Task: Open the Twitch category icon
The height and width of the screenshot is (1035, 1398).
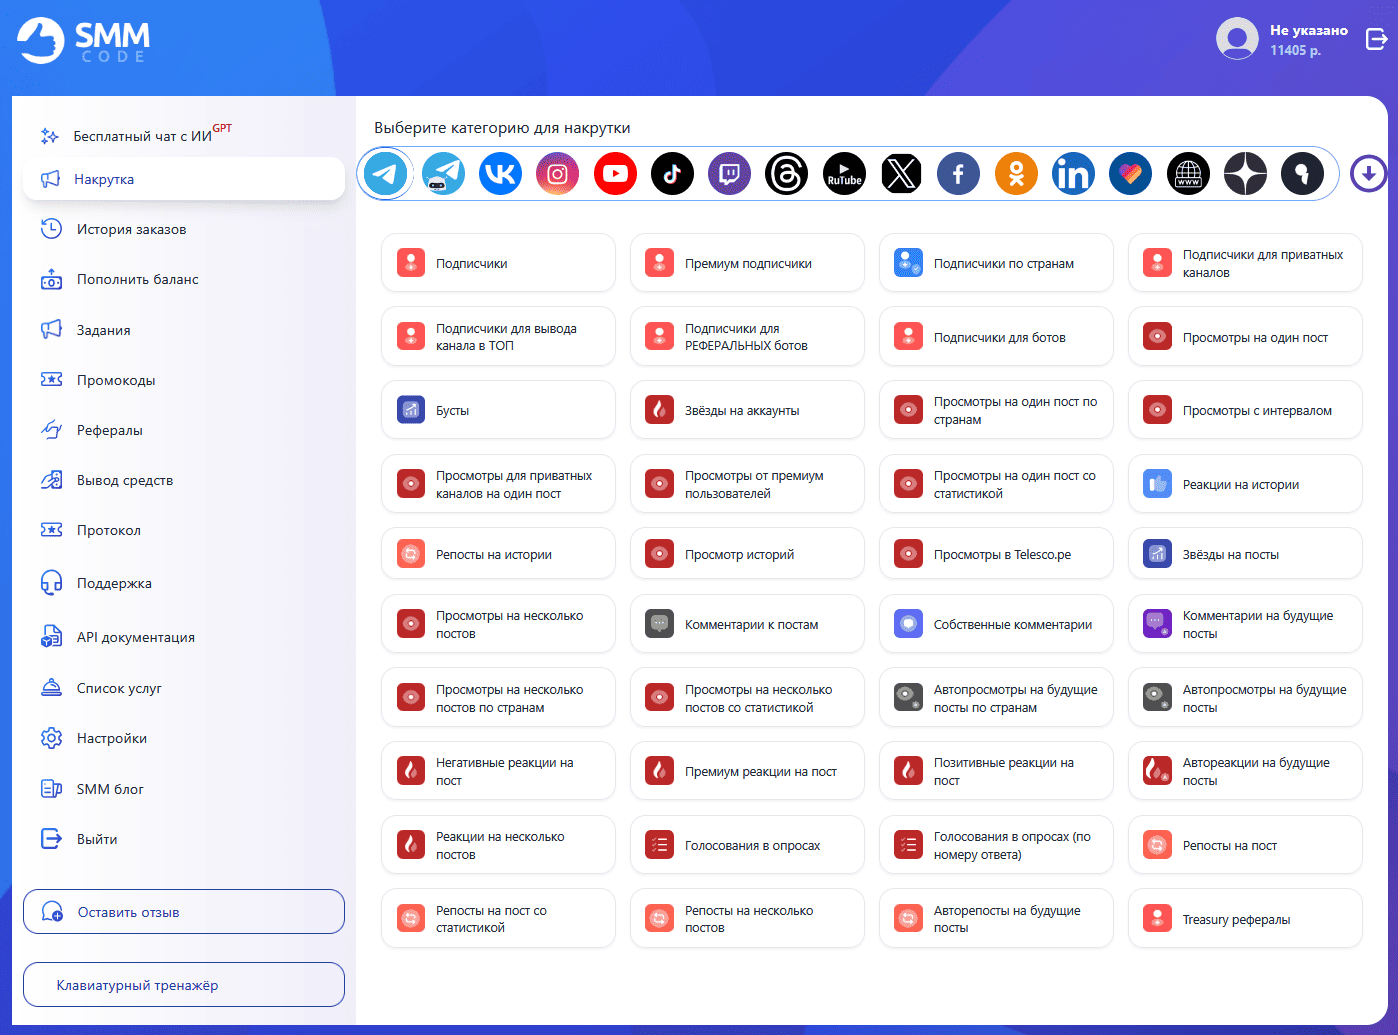Action: pos(730,174)
